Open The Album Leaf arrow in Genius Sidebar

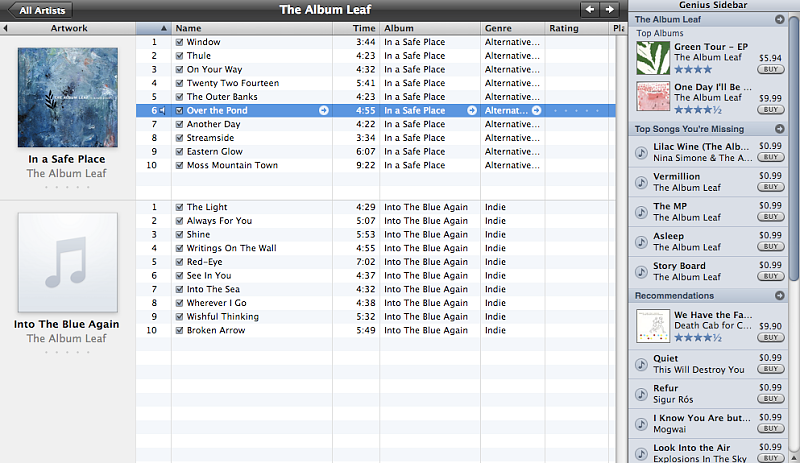point(780,19)
